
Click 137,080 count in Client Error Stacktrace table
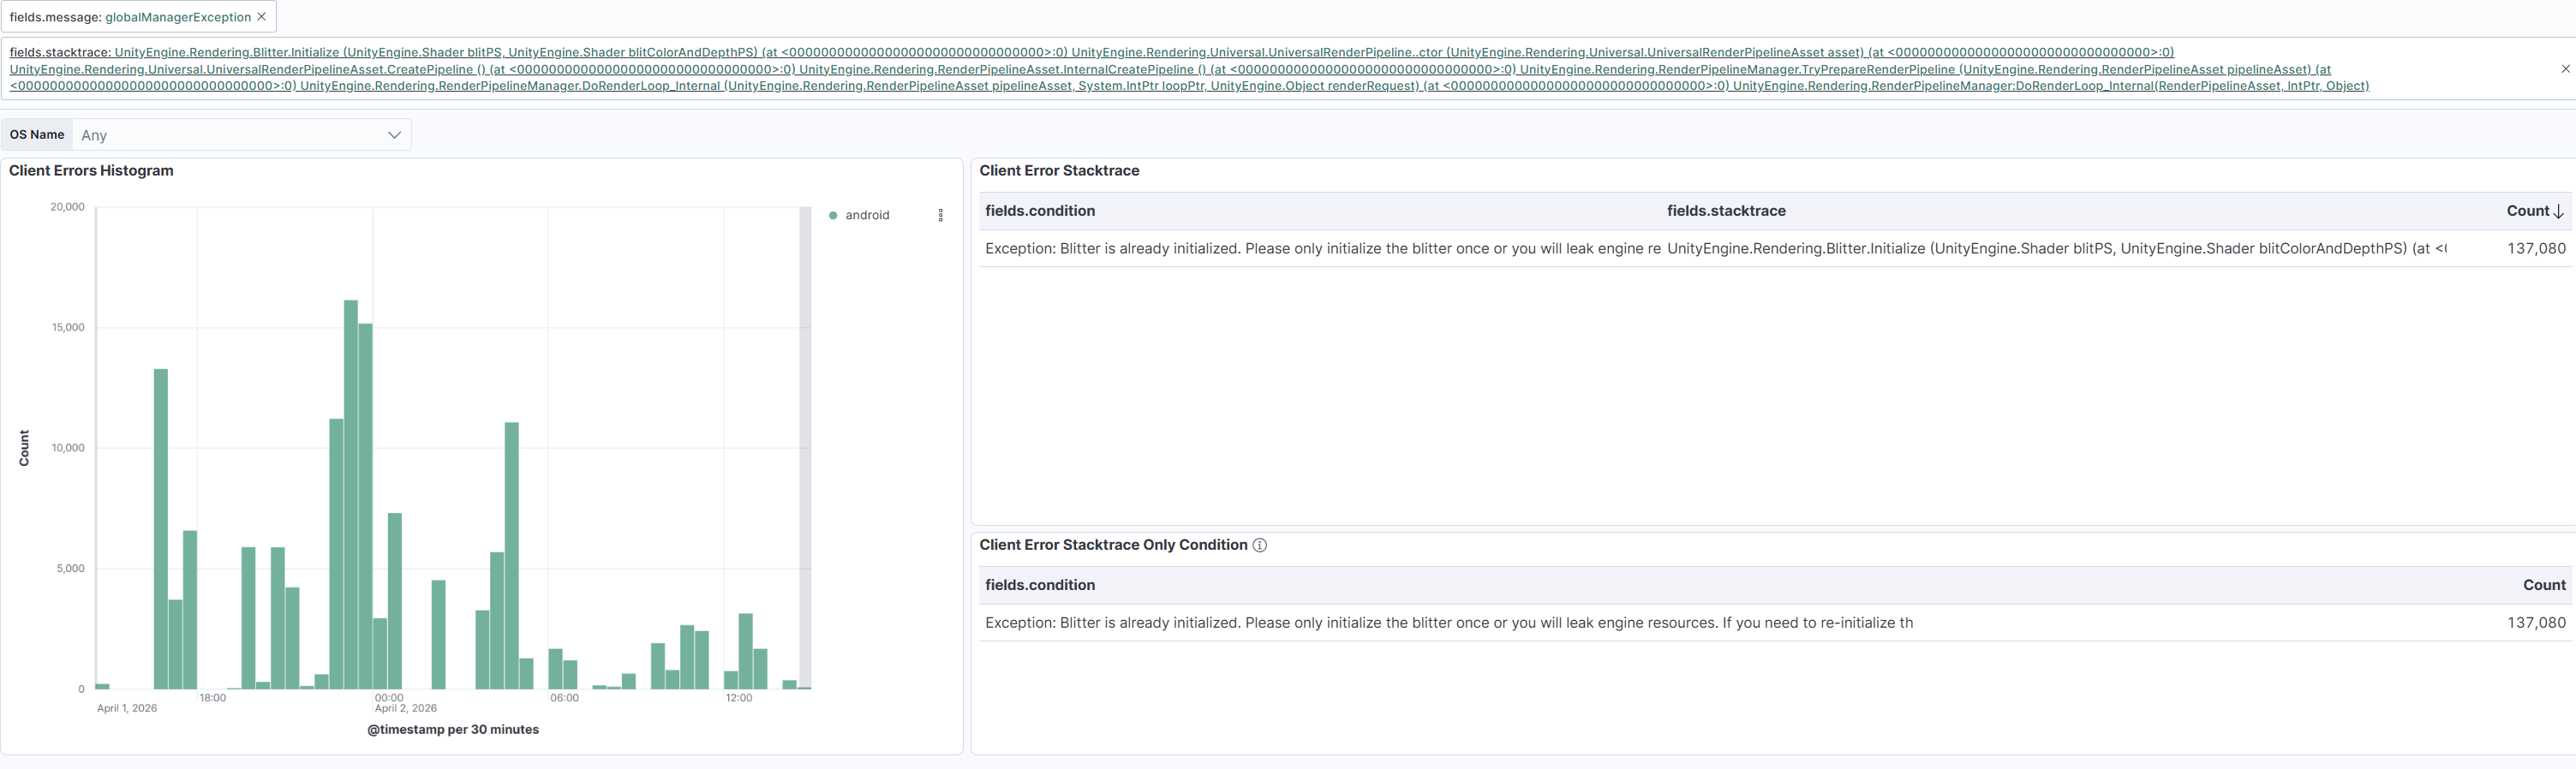pos(2536,249)
